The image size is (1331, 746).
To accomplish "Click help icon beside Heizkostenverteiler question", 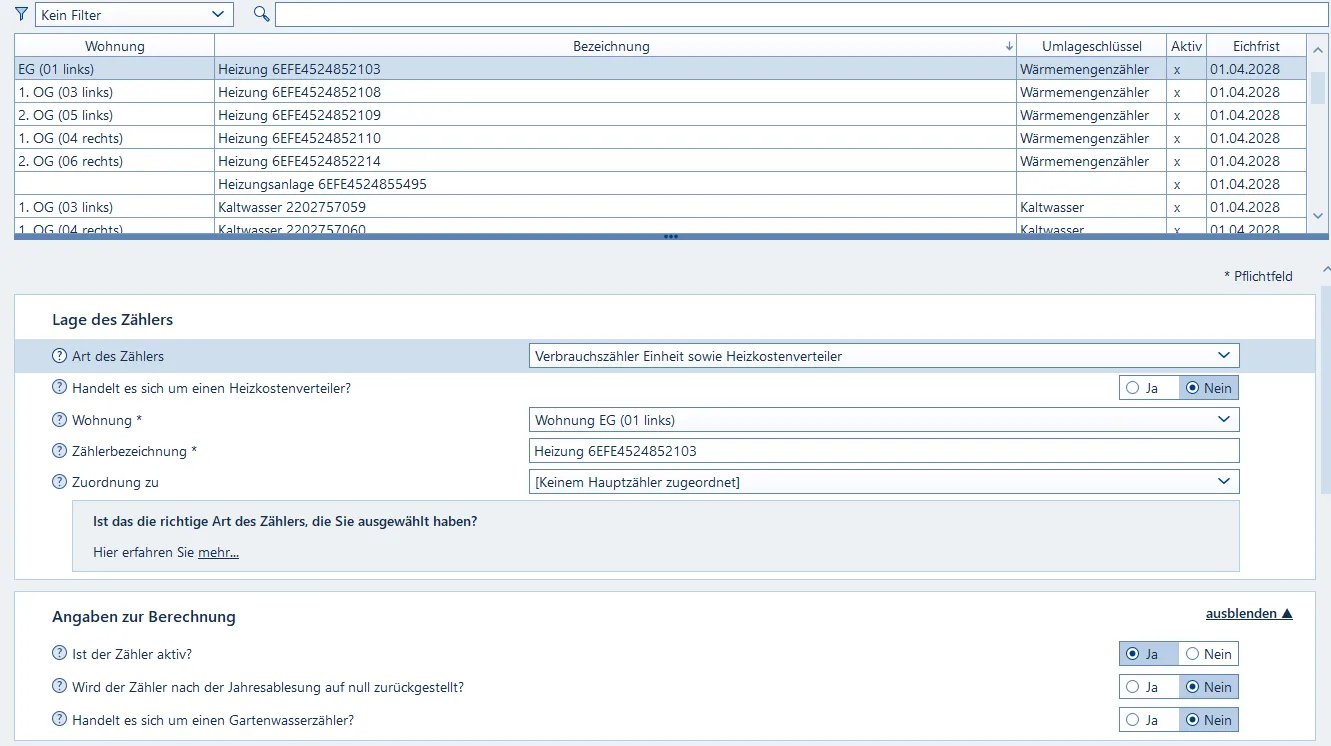I will (x=59, y=388).
